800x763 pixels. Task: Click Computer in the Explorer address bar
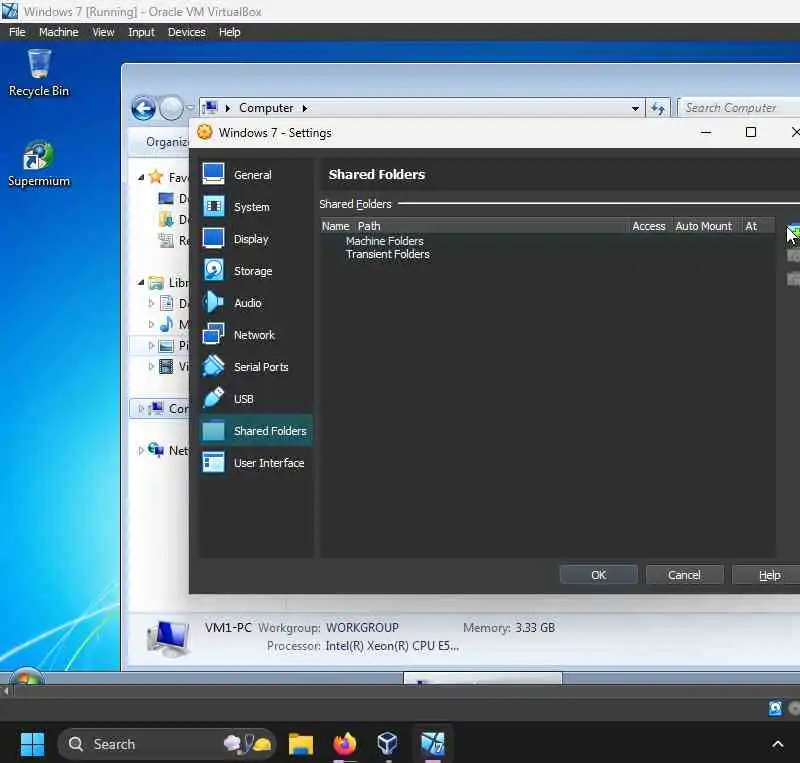point(266,108)
